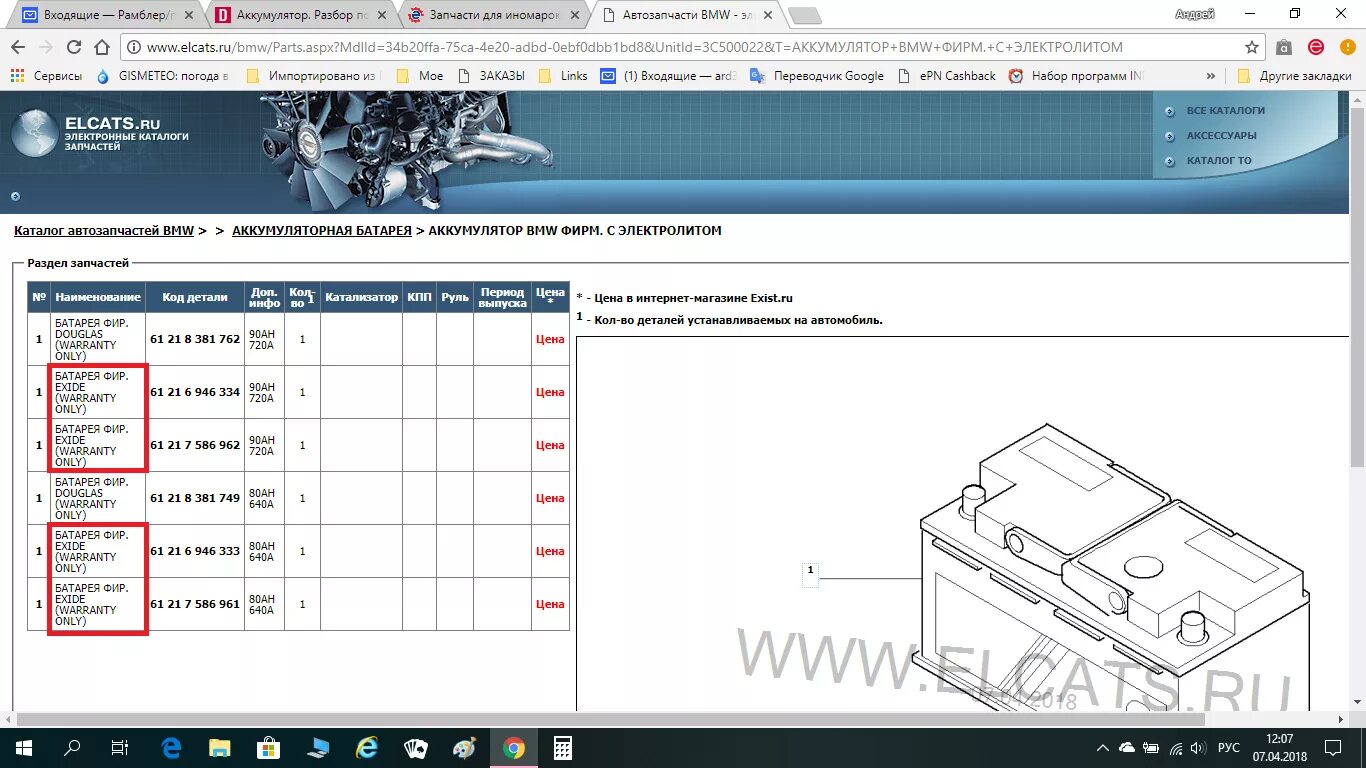Open Цена for part 61 21 7 586 961
Viewport: 1366px width, 768px height.
coord(550,604)
